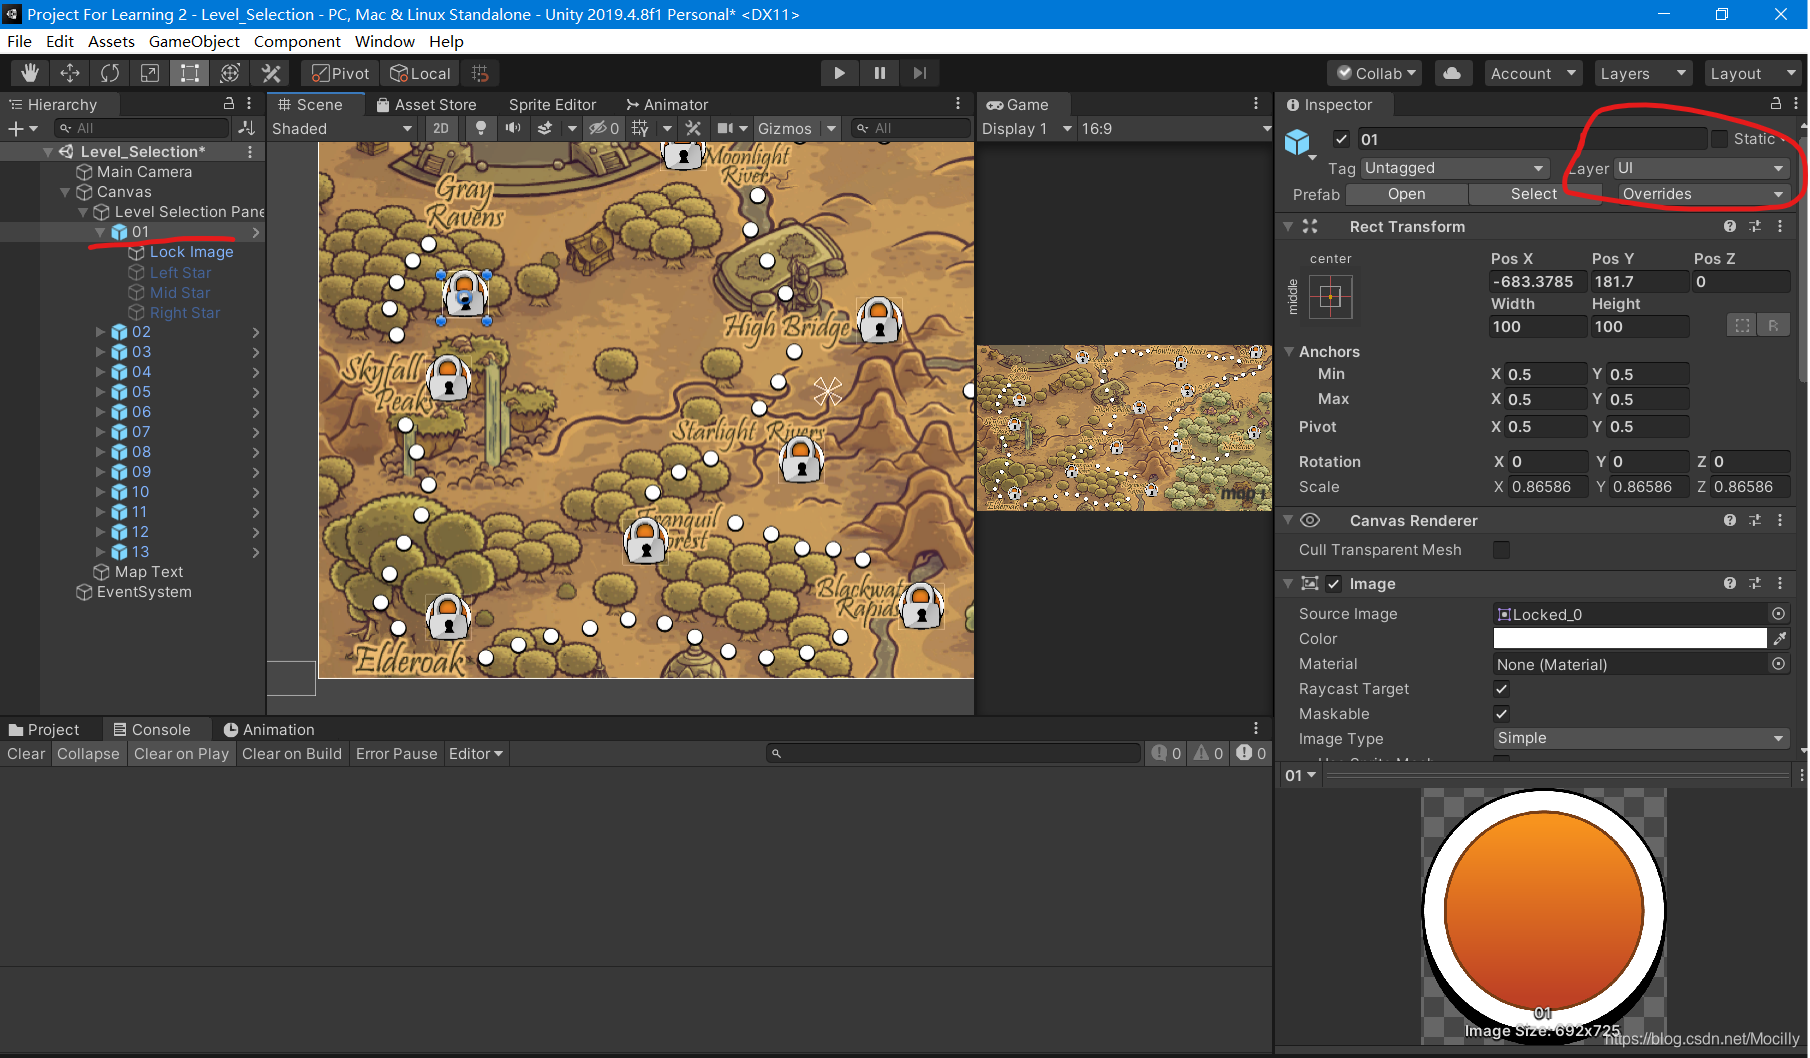Select the Rotate tool
Image resolution: width=1810 pixels, height=1058 pixels.
click(x=110, y=73)
